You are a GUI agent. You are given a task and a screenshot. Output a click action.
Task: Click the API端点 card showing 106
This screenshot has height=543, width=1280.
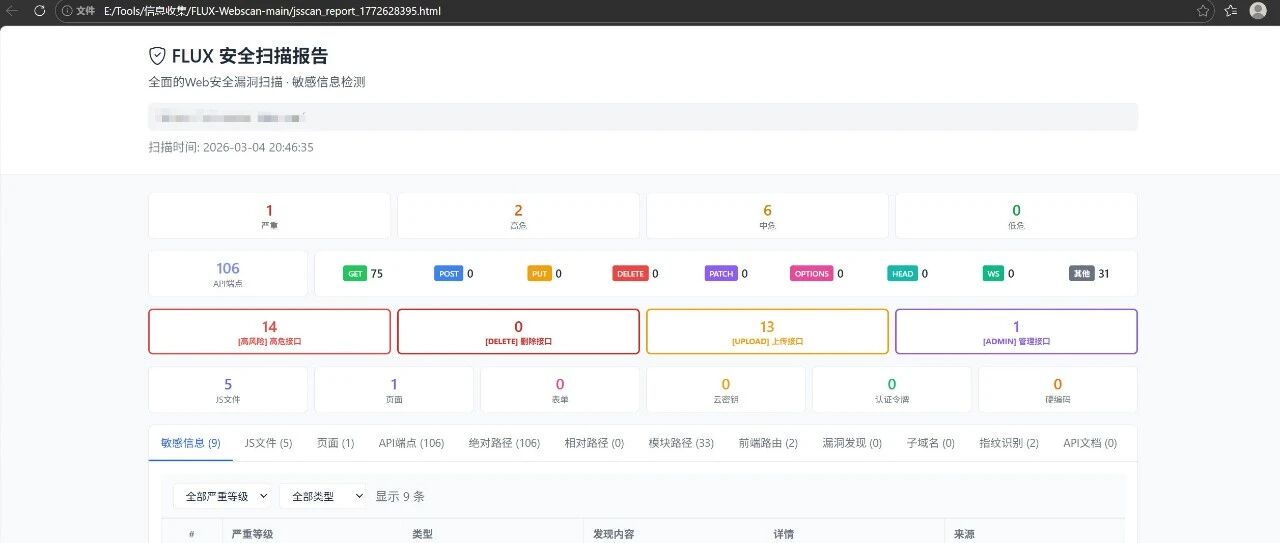[228, 274]
